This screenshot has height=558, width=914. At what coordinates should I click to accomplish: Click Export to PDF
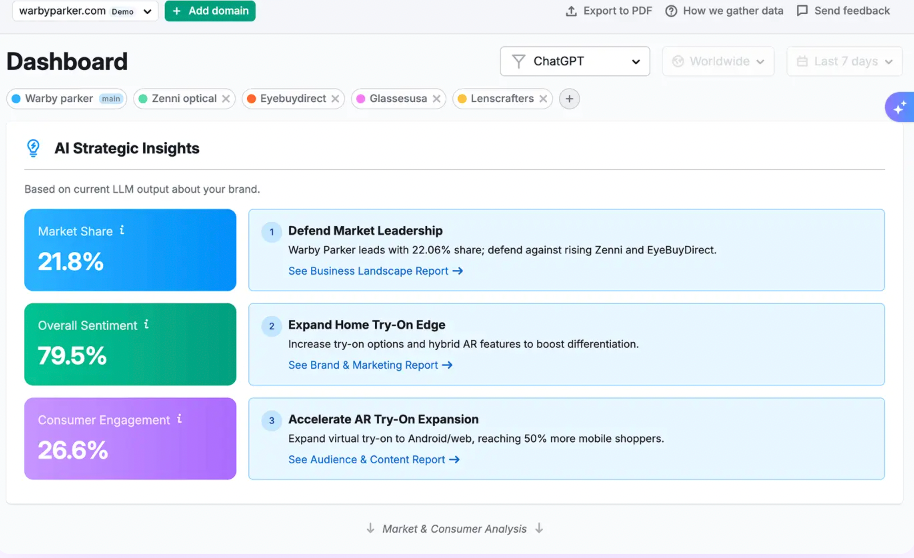[x=608, y=11]
